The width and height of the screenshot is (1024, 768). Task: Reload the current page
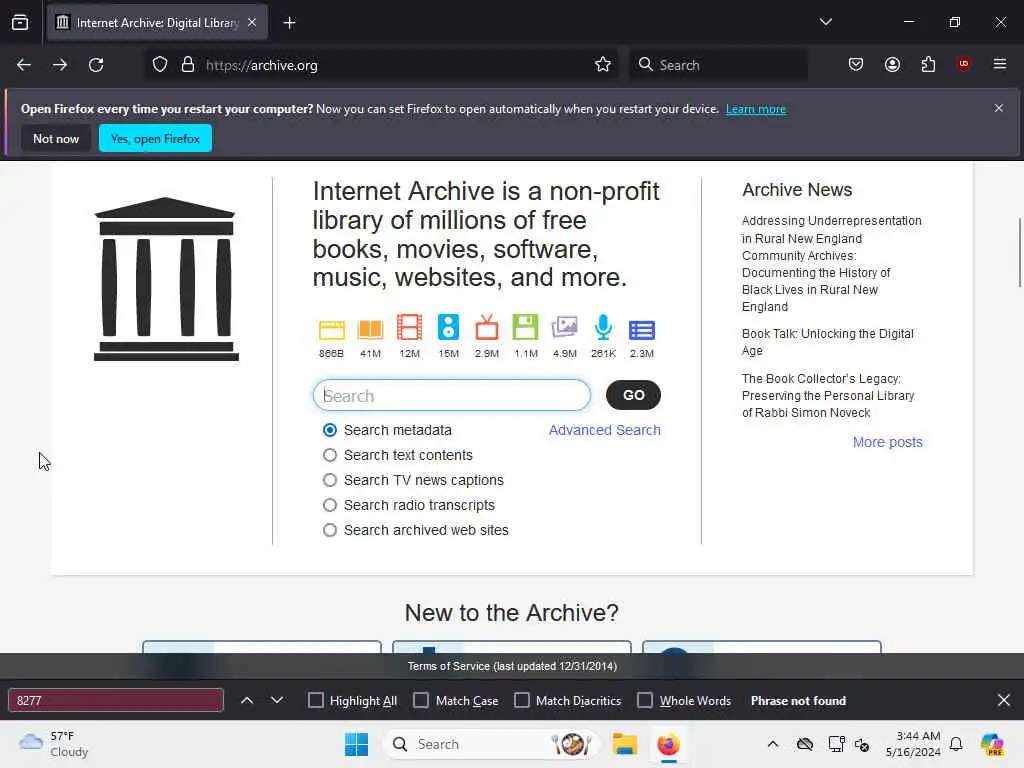point(96,65)
